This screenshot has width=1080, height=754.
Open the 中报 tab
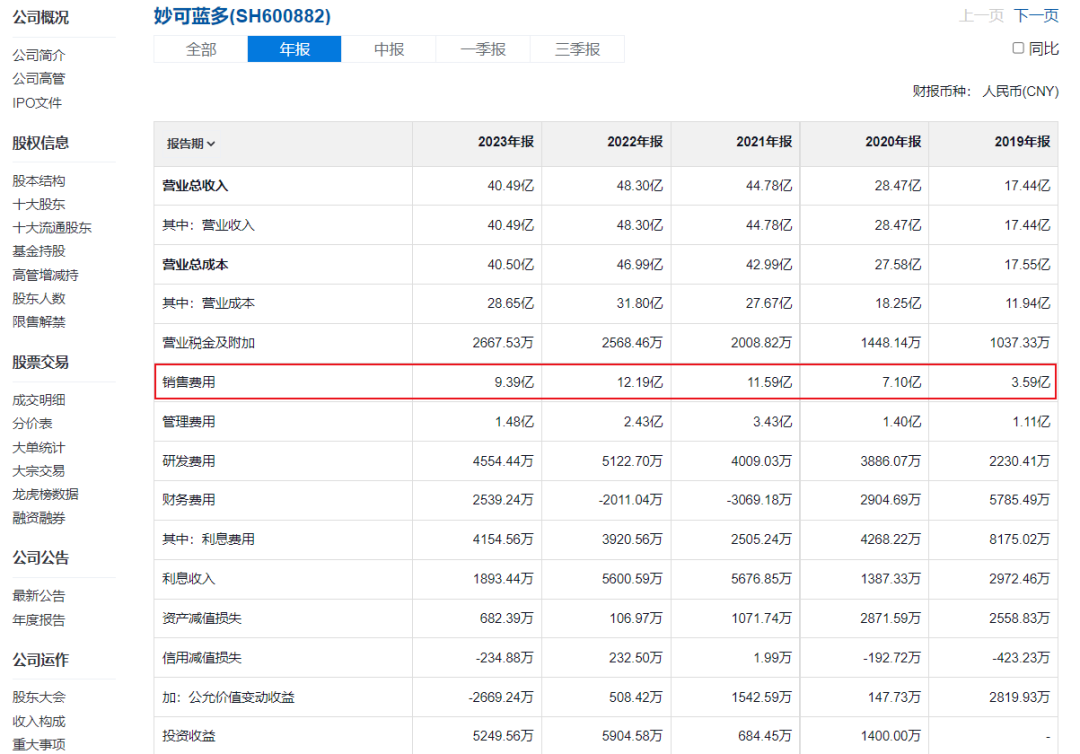click(388, 50)
